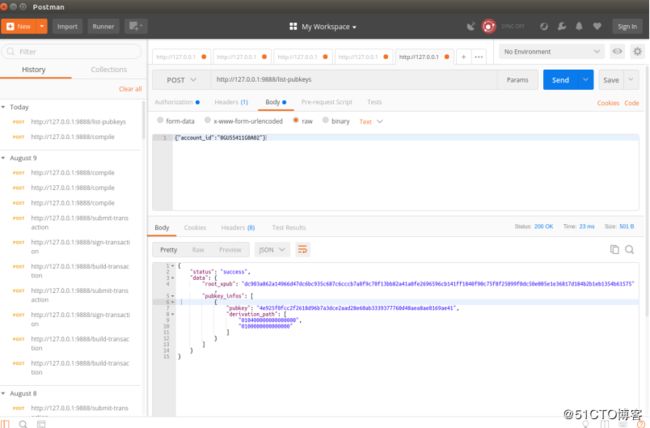
Task: Switch response view to Pretty
Action: click(168, 250)
